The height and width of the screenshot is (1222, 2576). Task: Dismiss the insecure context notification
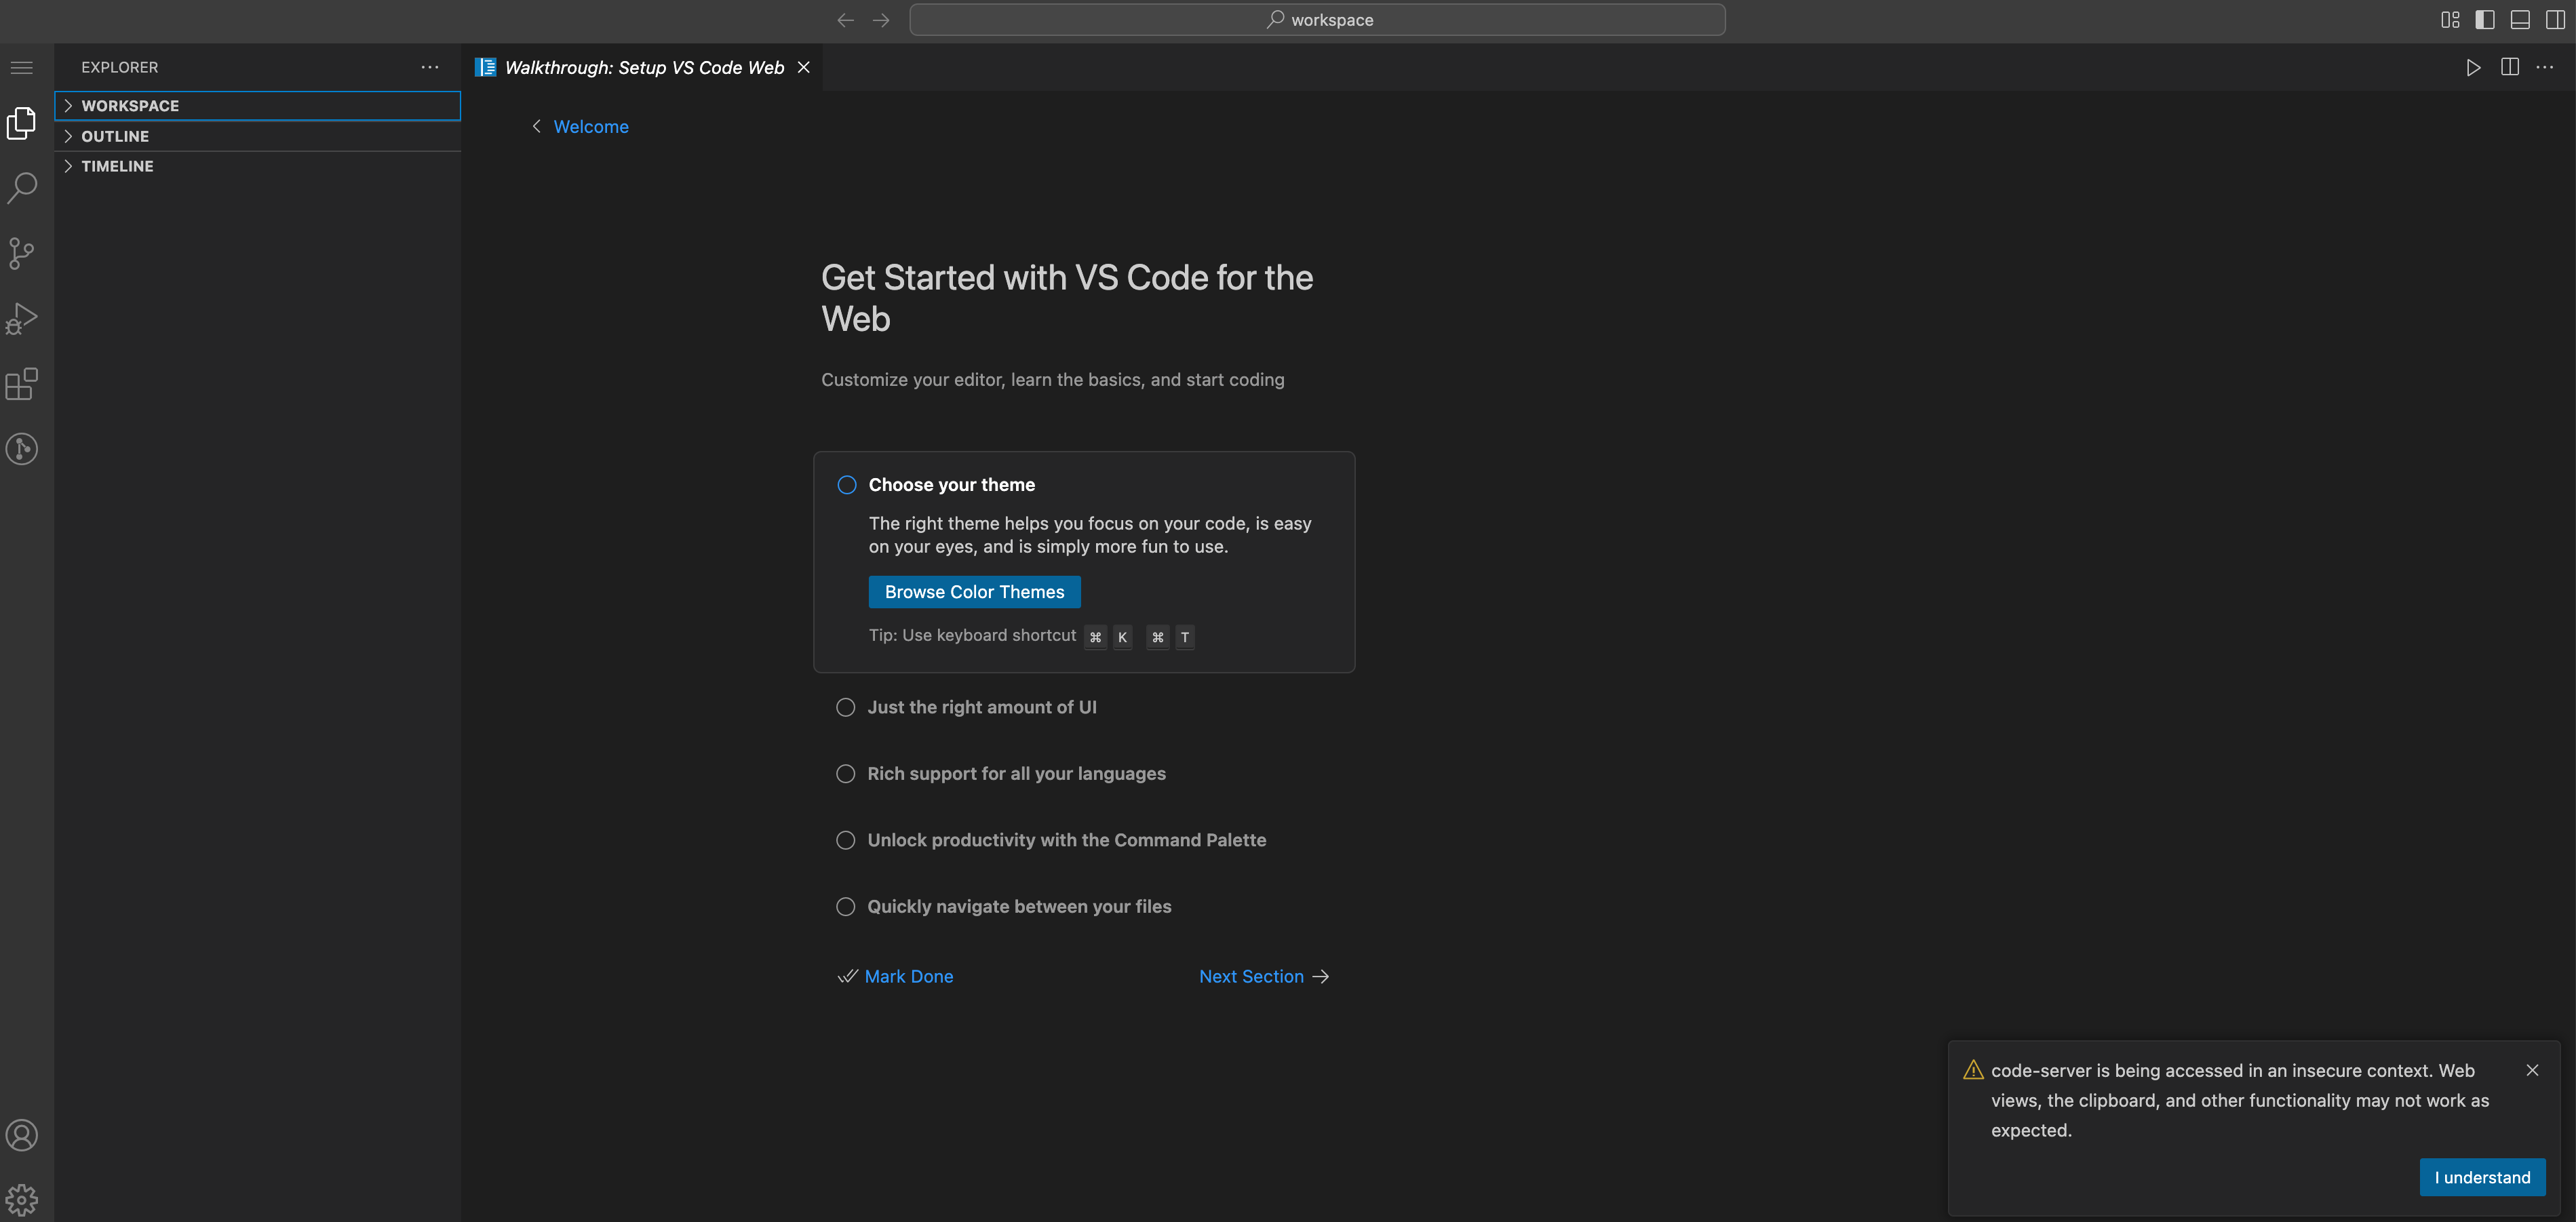(2532, 1070)
